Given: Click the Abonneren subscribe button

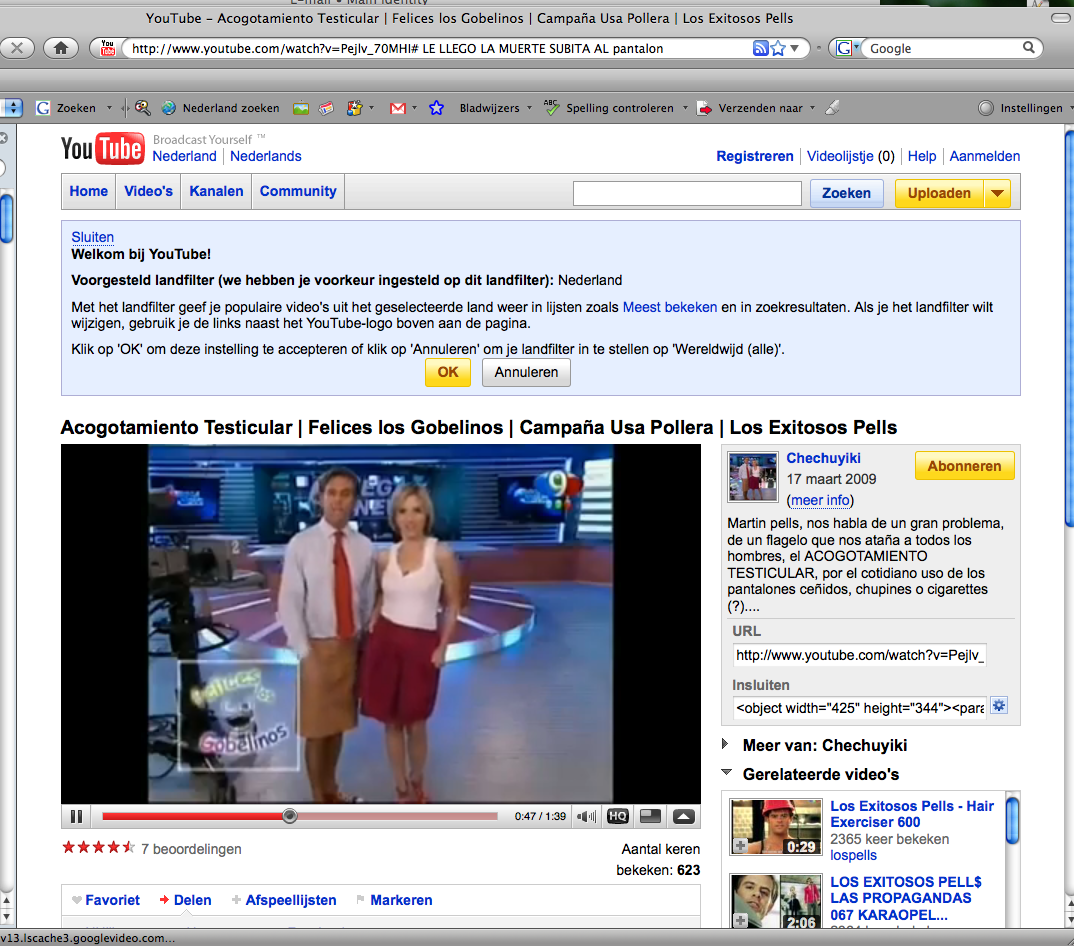Looking at the screenshot, I should 964,466.
